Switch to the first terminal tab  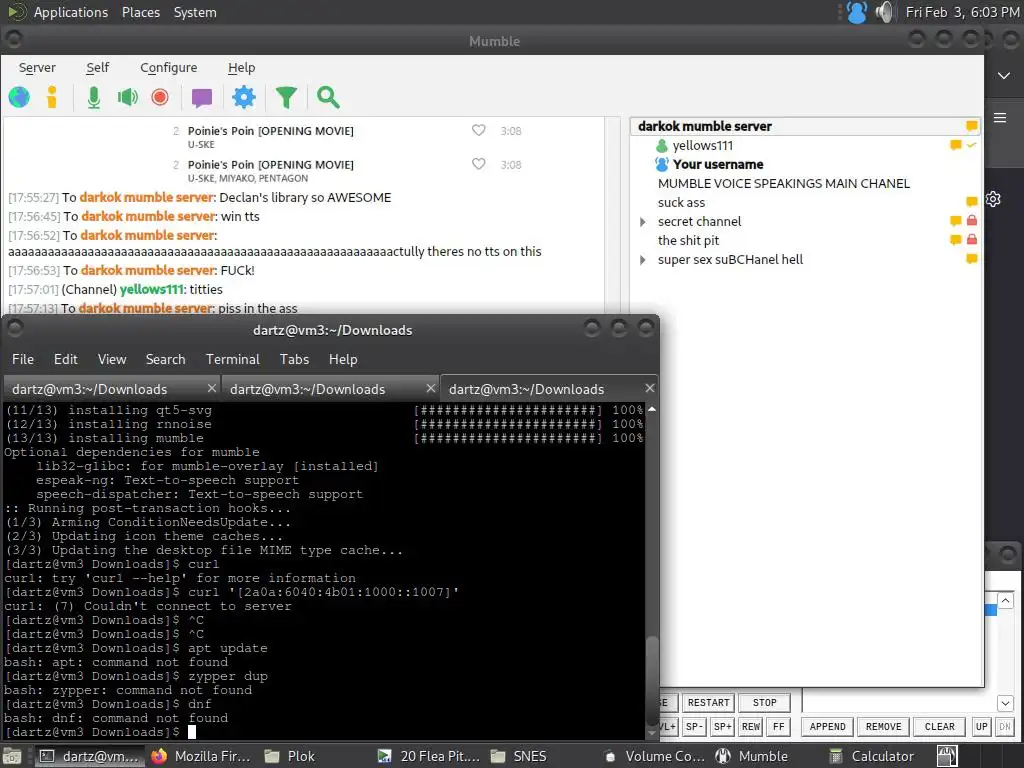tap(112, 389)
